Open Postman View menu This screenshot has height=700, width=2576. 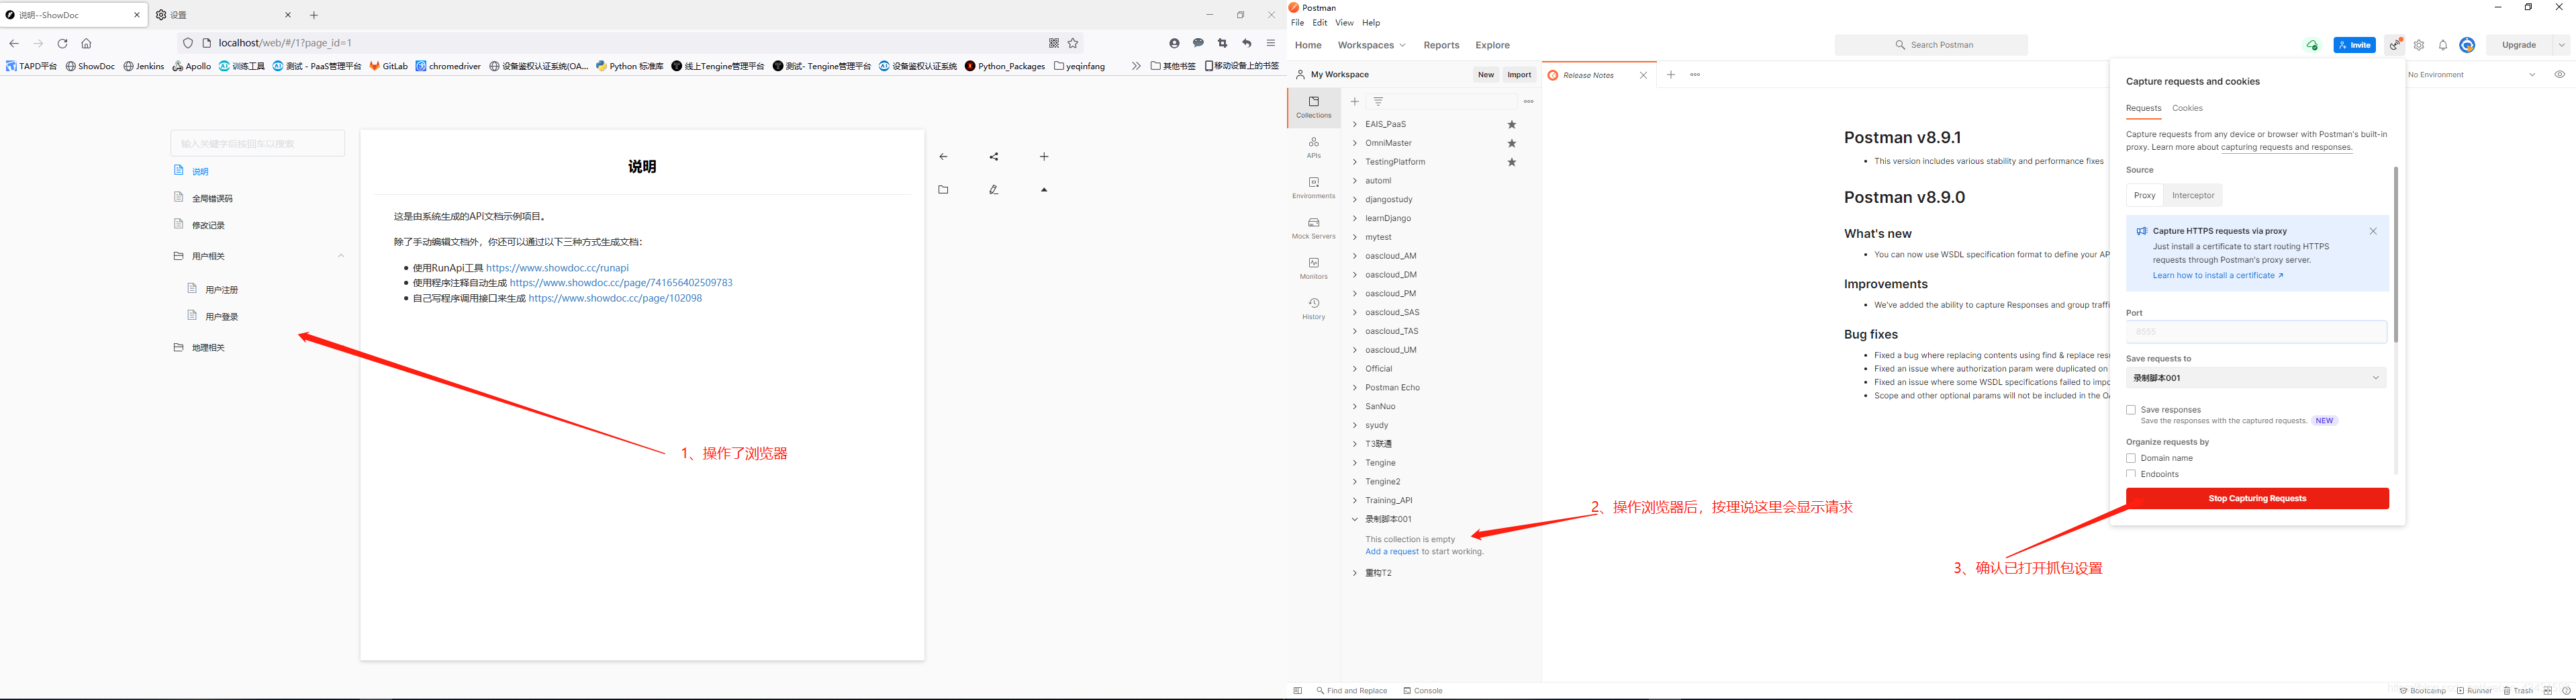1344,23
